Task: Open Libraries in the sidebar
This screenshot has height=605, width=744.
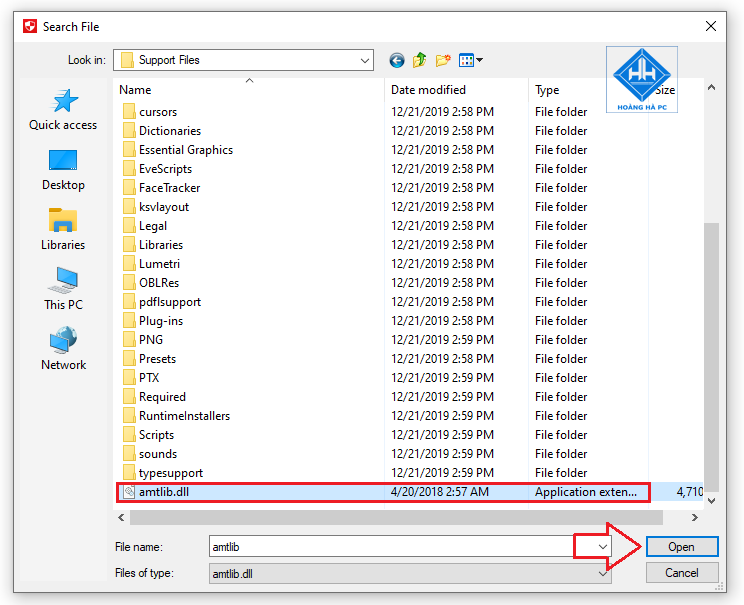Action: click(x=63, y=230)
